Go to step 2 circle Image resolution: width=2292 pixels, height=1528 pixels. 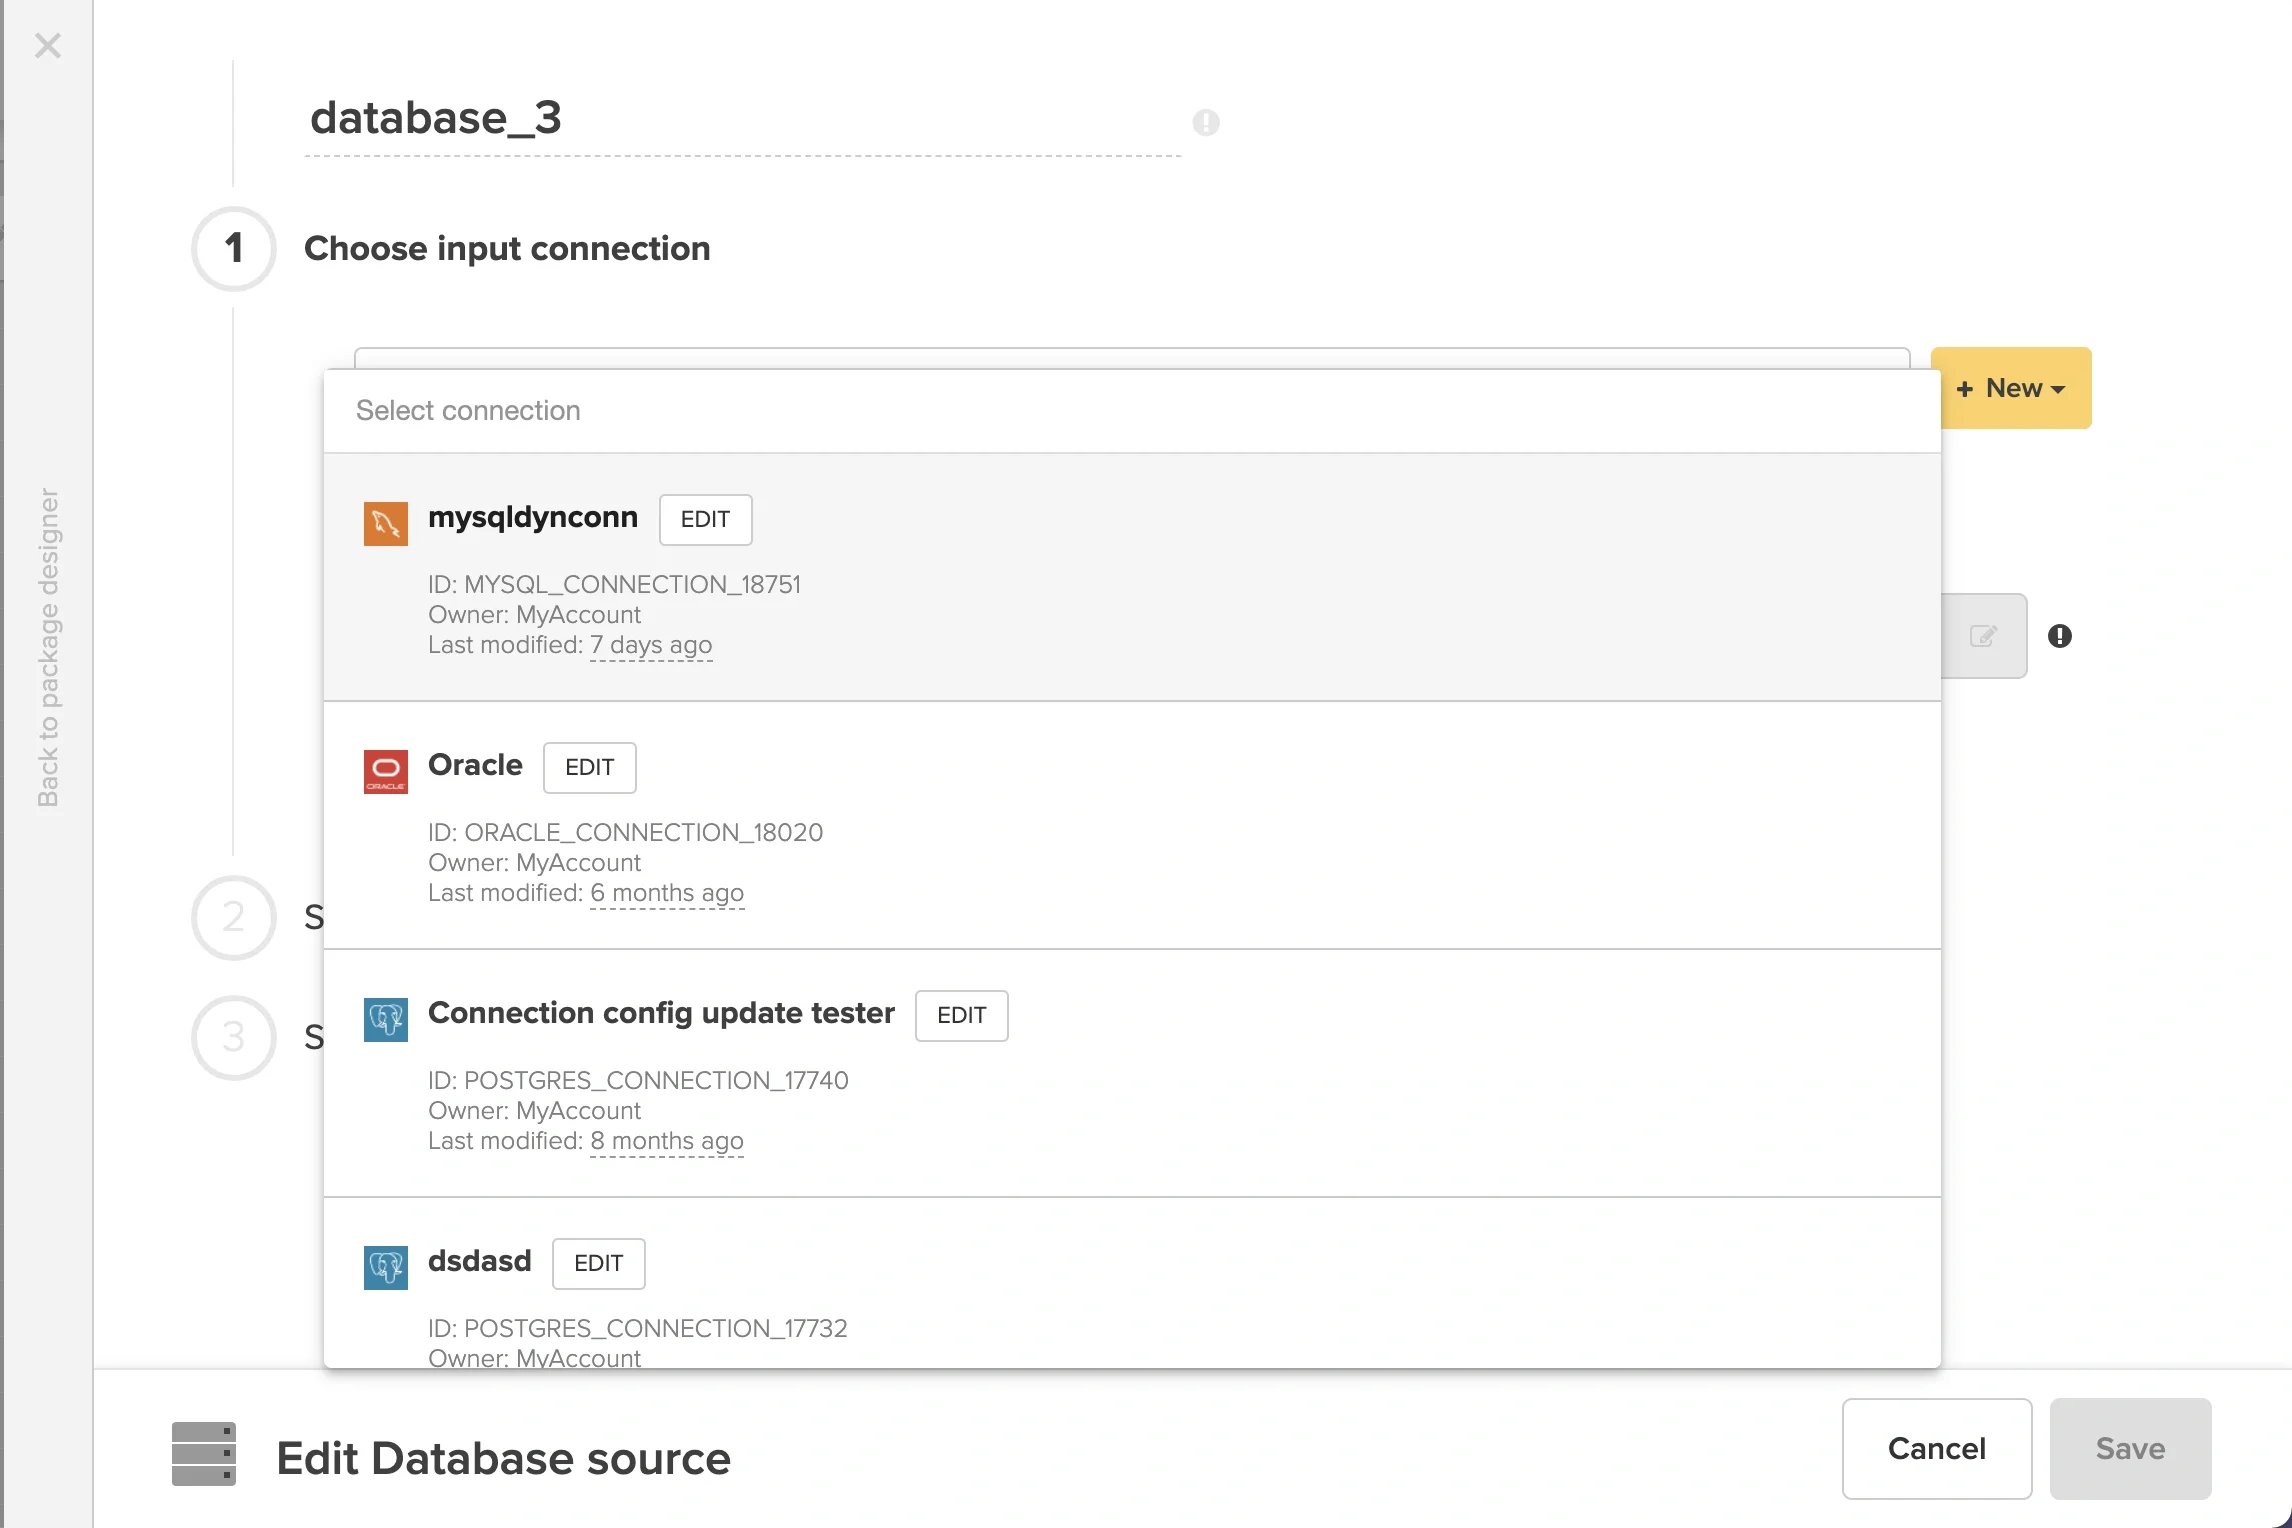[x=234, y=917]
